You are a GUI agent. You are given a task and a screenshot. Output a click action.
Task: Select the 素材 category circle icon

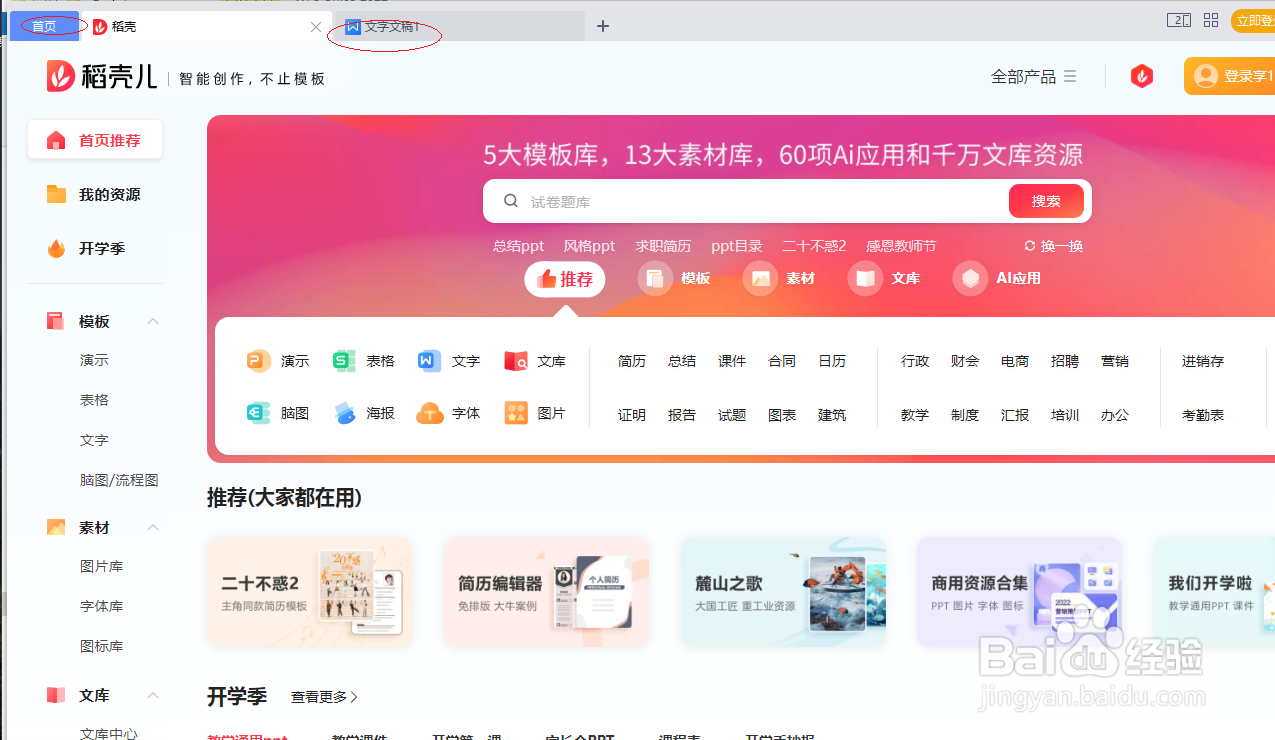pos(760,278)
